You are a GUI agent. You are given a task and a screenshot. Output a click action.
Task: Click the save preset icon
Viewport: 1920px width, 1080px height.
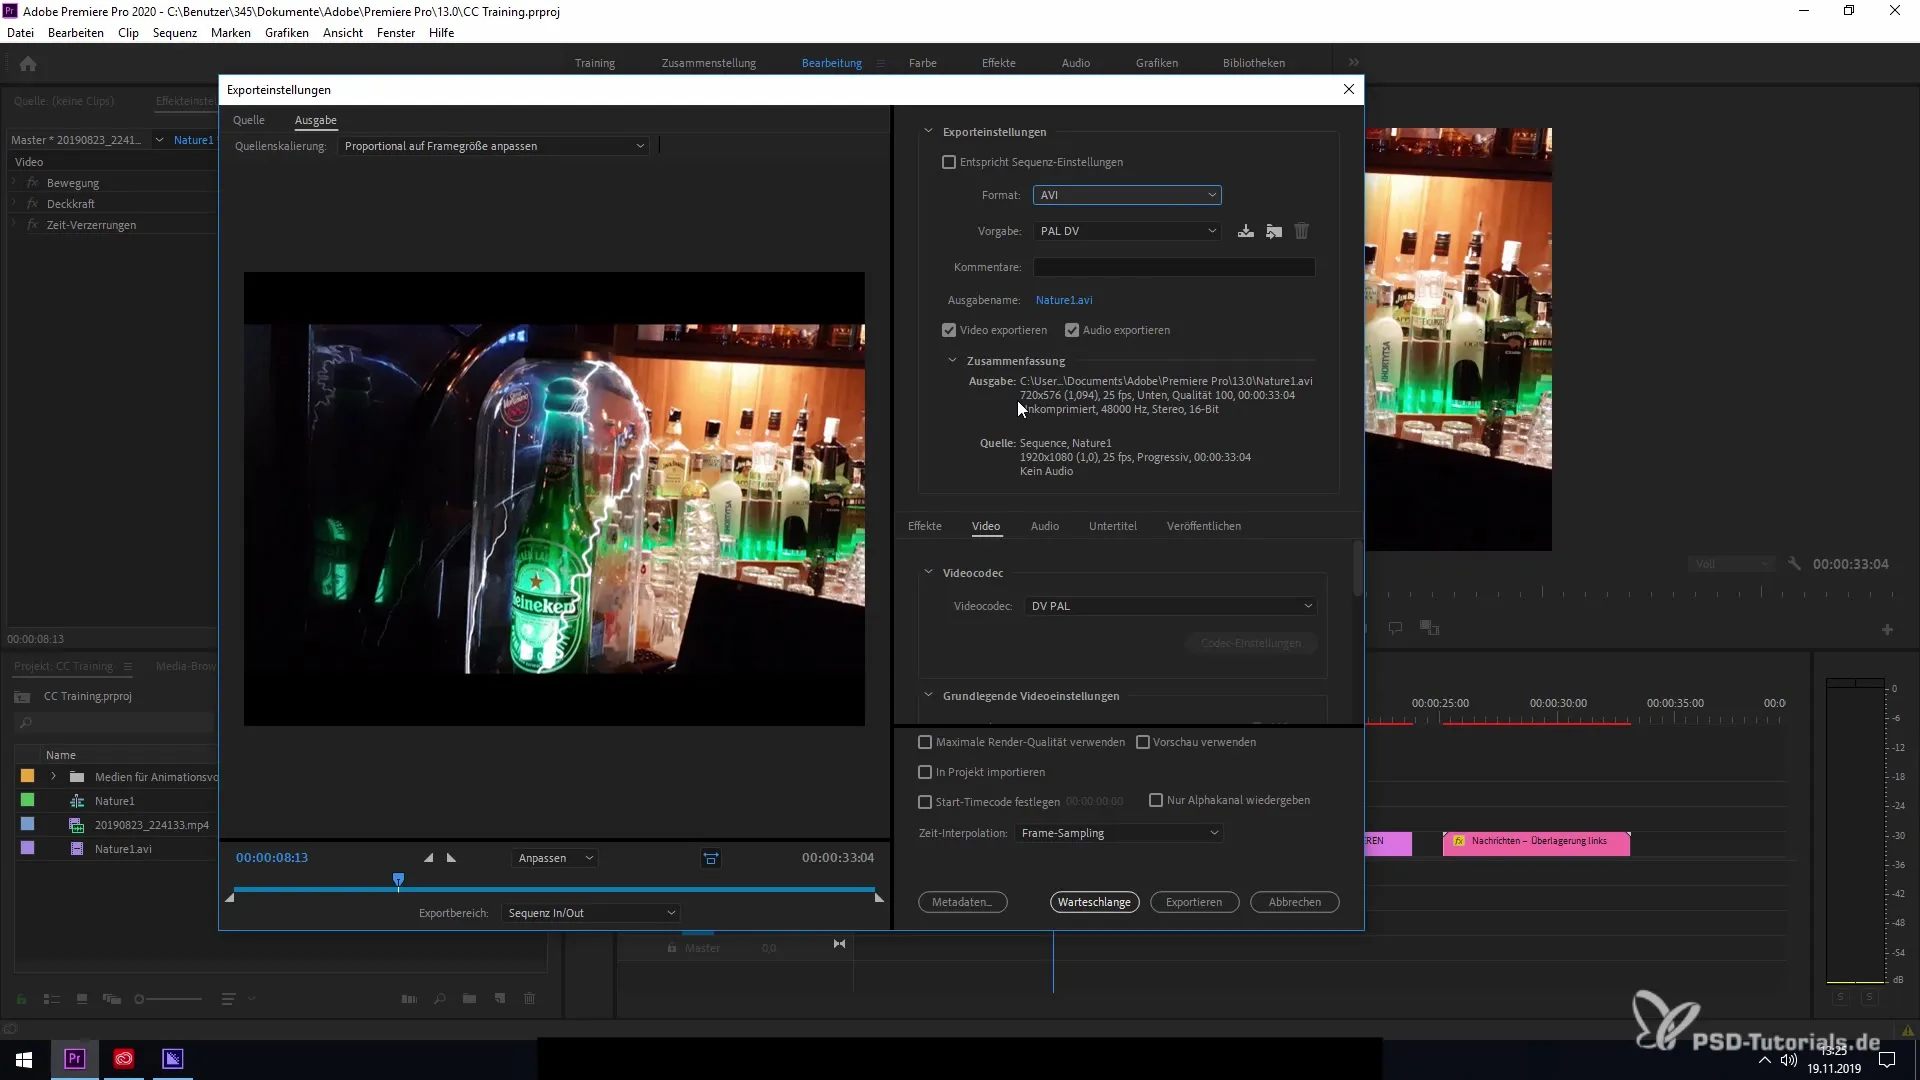(1245, 231)
